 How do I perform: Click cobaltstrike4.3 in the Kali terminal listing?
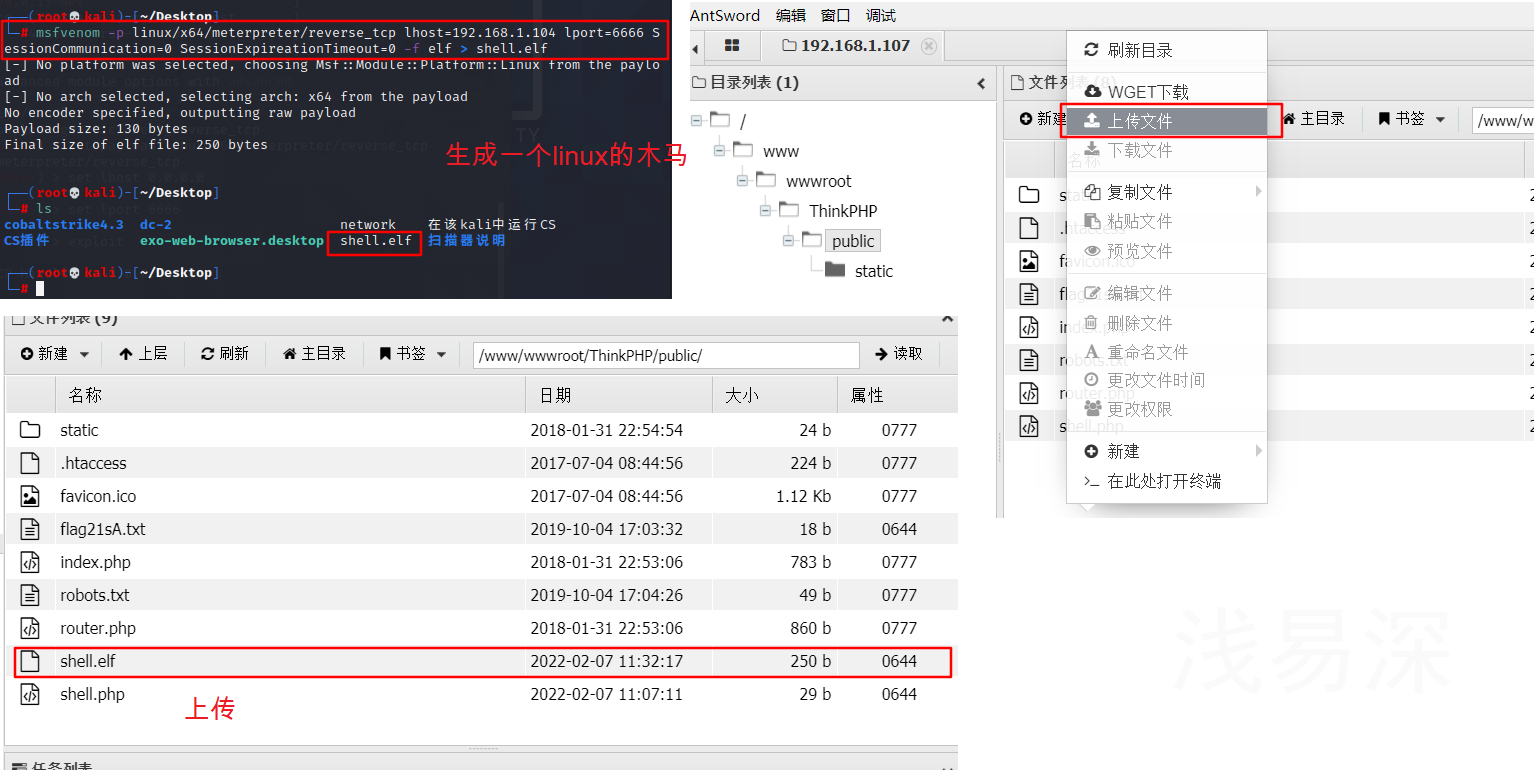(64, 225)
